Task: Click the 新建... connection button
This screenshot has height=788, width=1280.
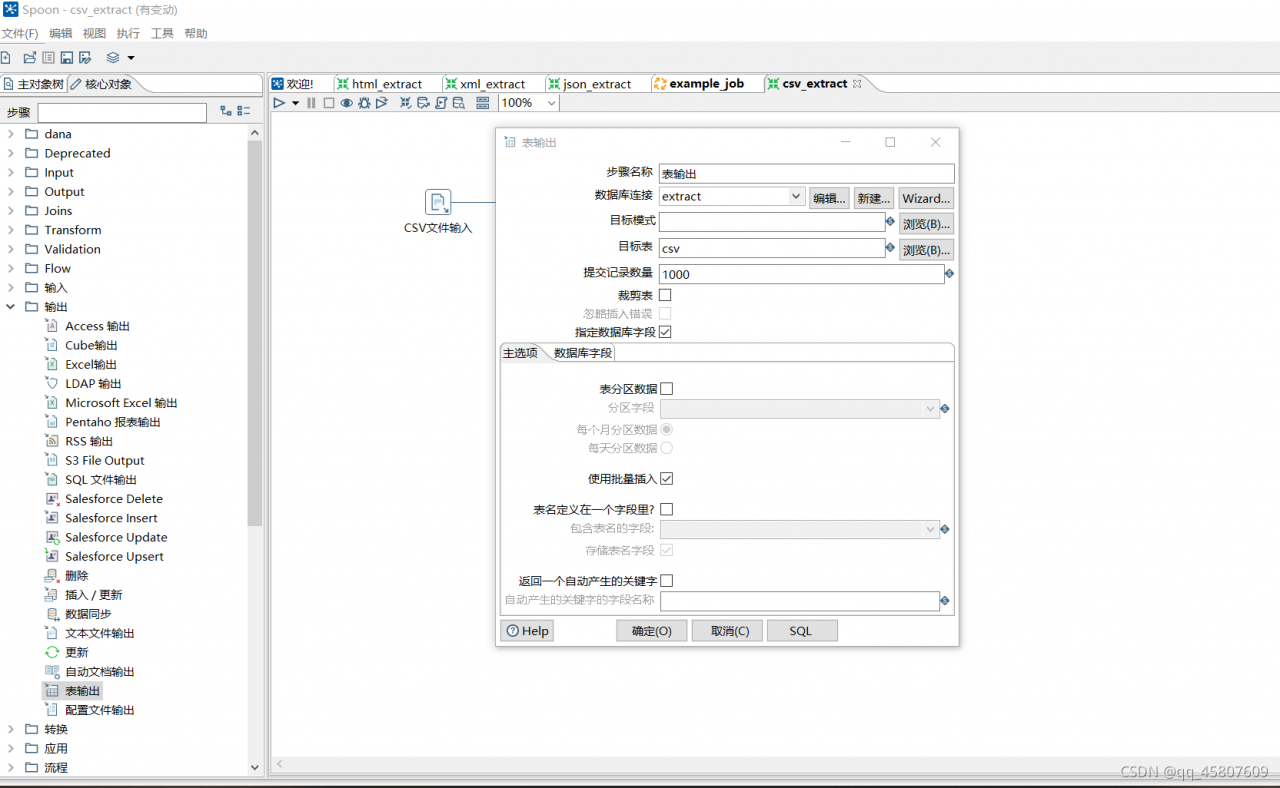Action: pyautogui.click(x=874, y=198)
